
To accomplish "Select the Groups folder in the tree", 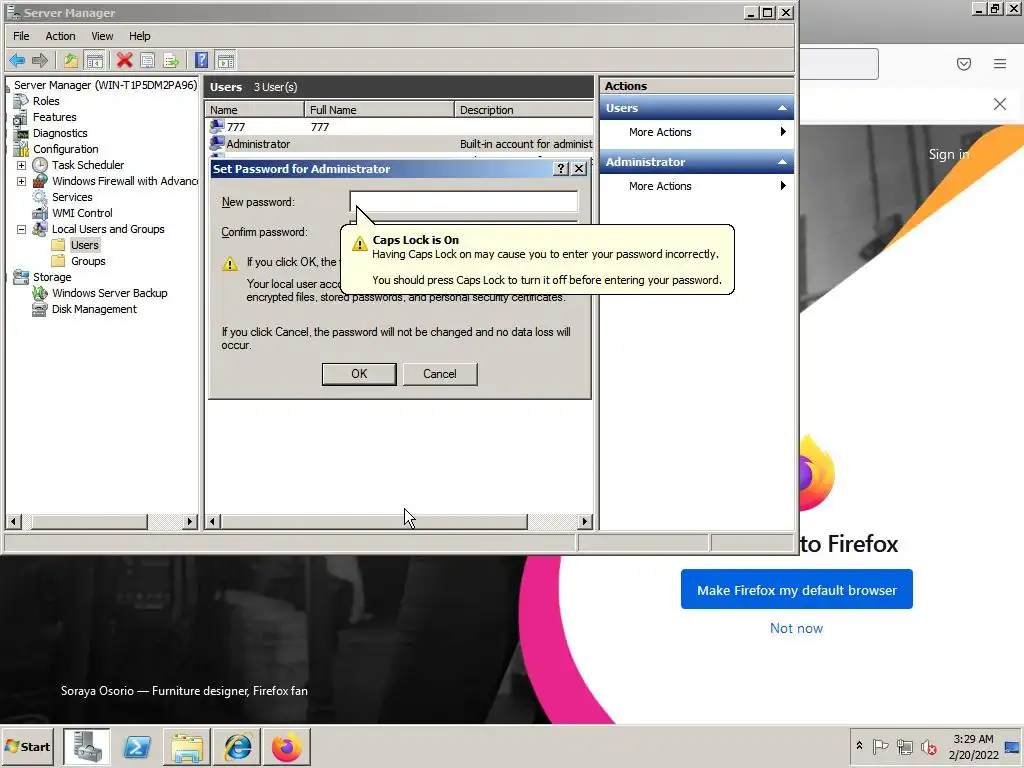I will click(x=88, y=261).
